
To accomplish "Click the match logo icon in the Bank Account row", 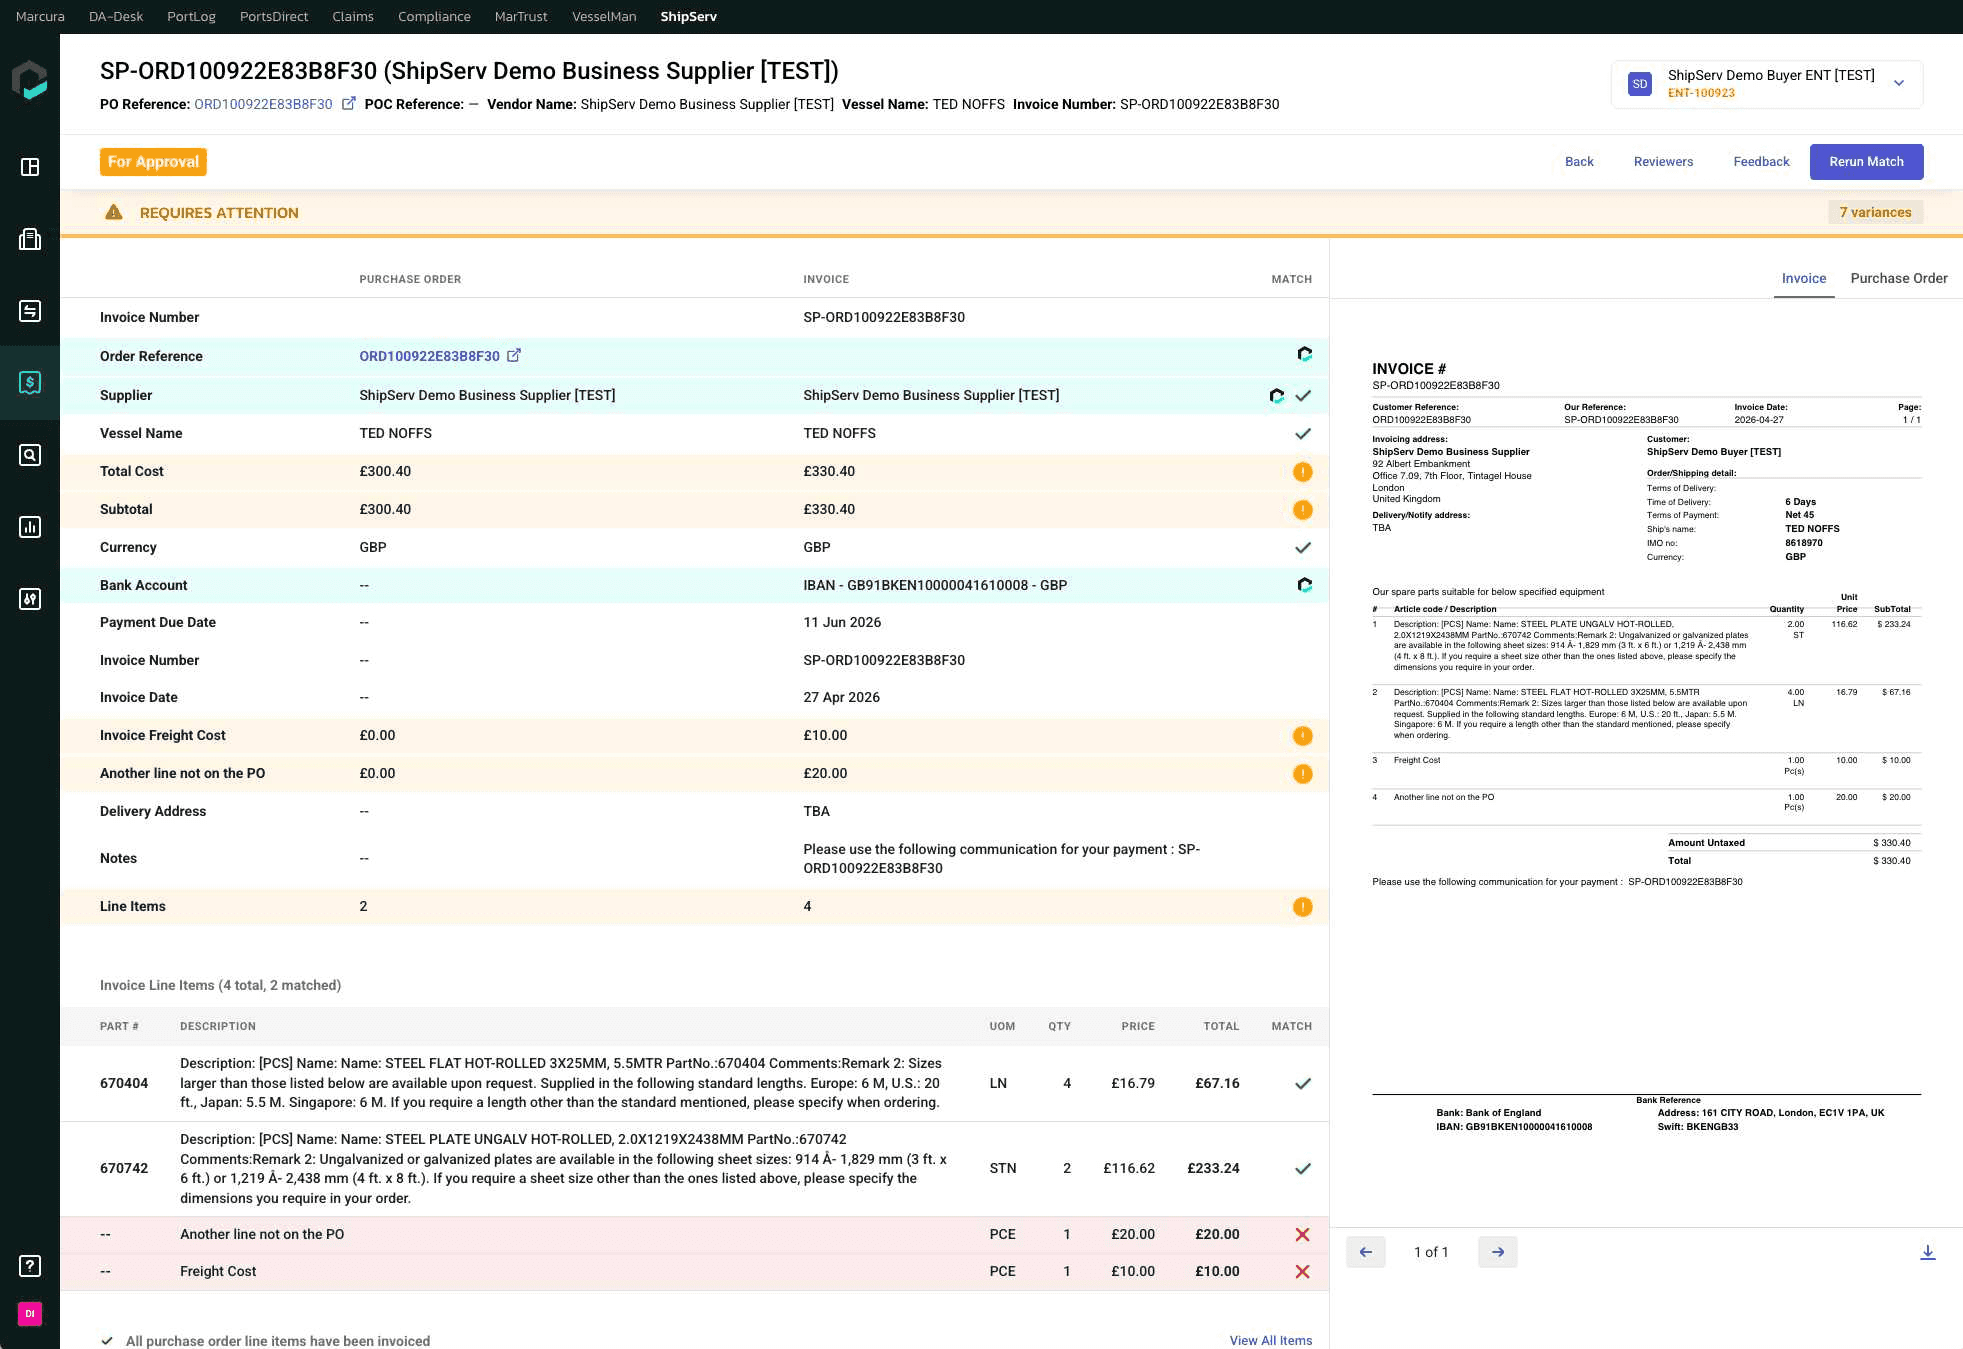I will tap(1304, 585).
